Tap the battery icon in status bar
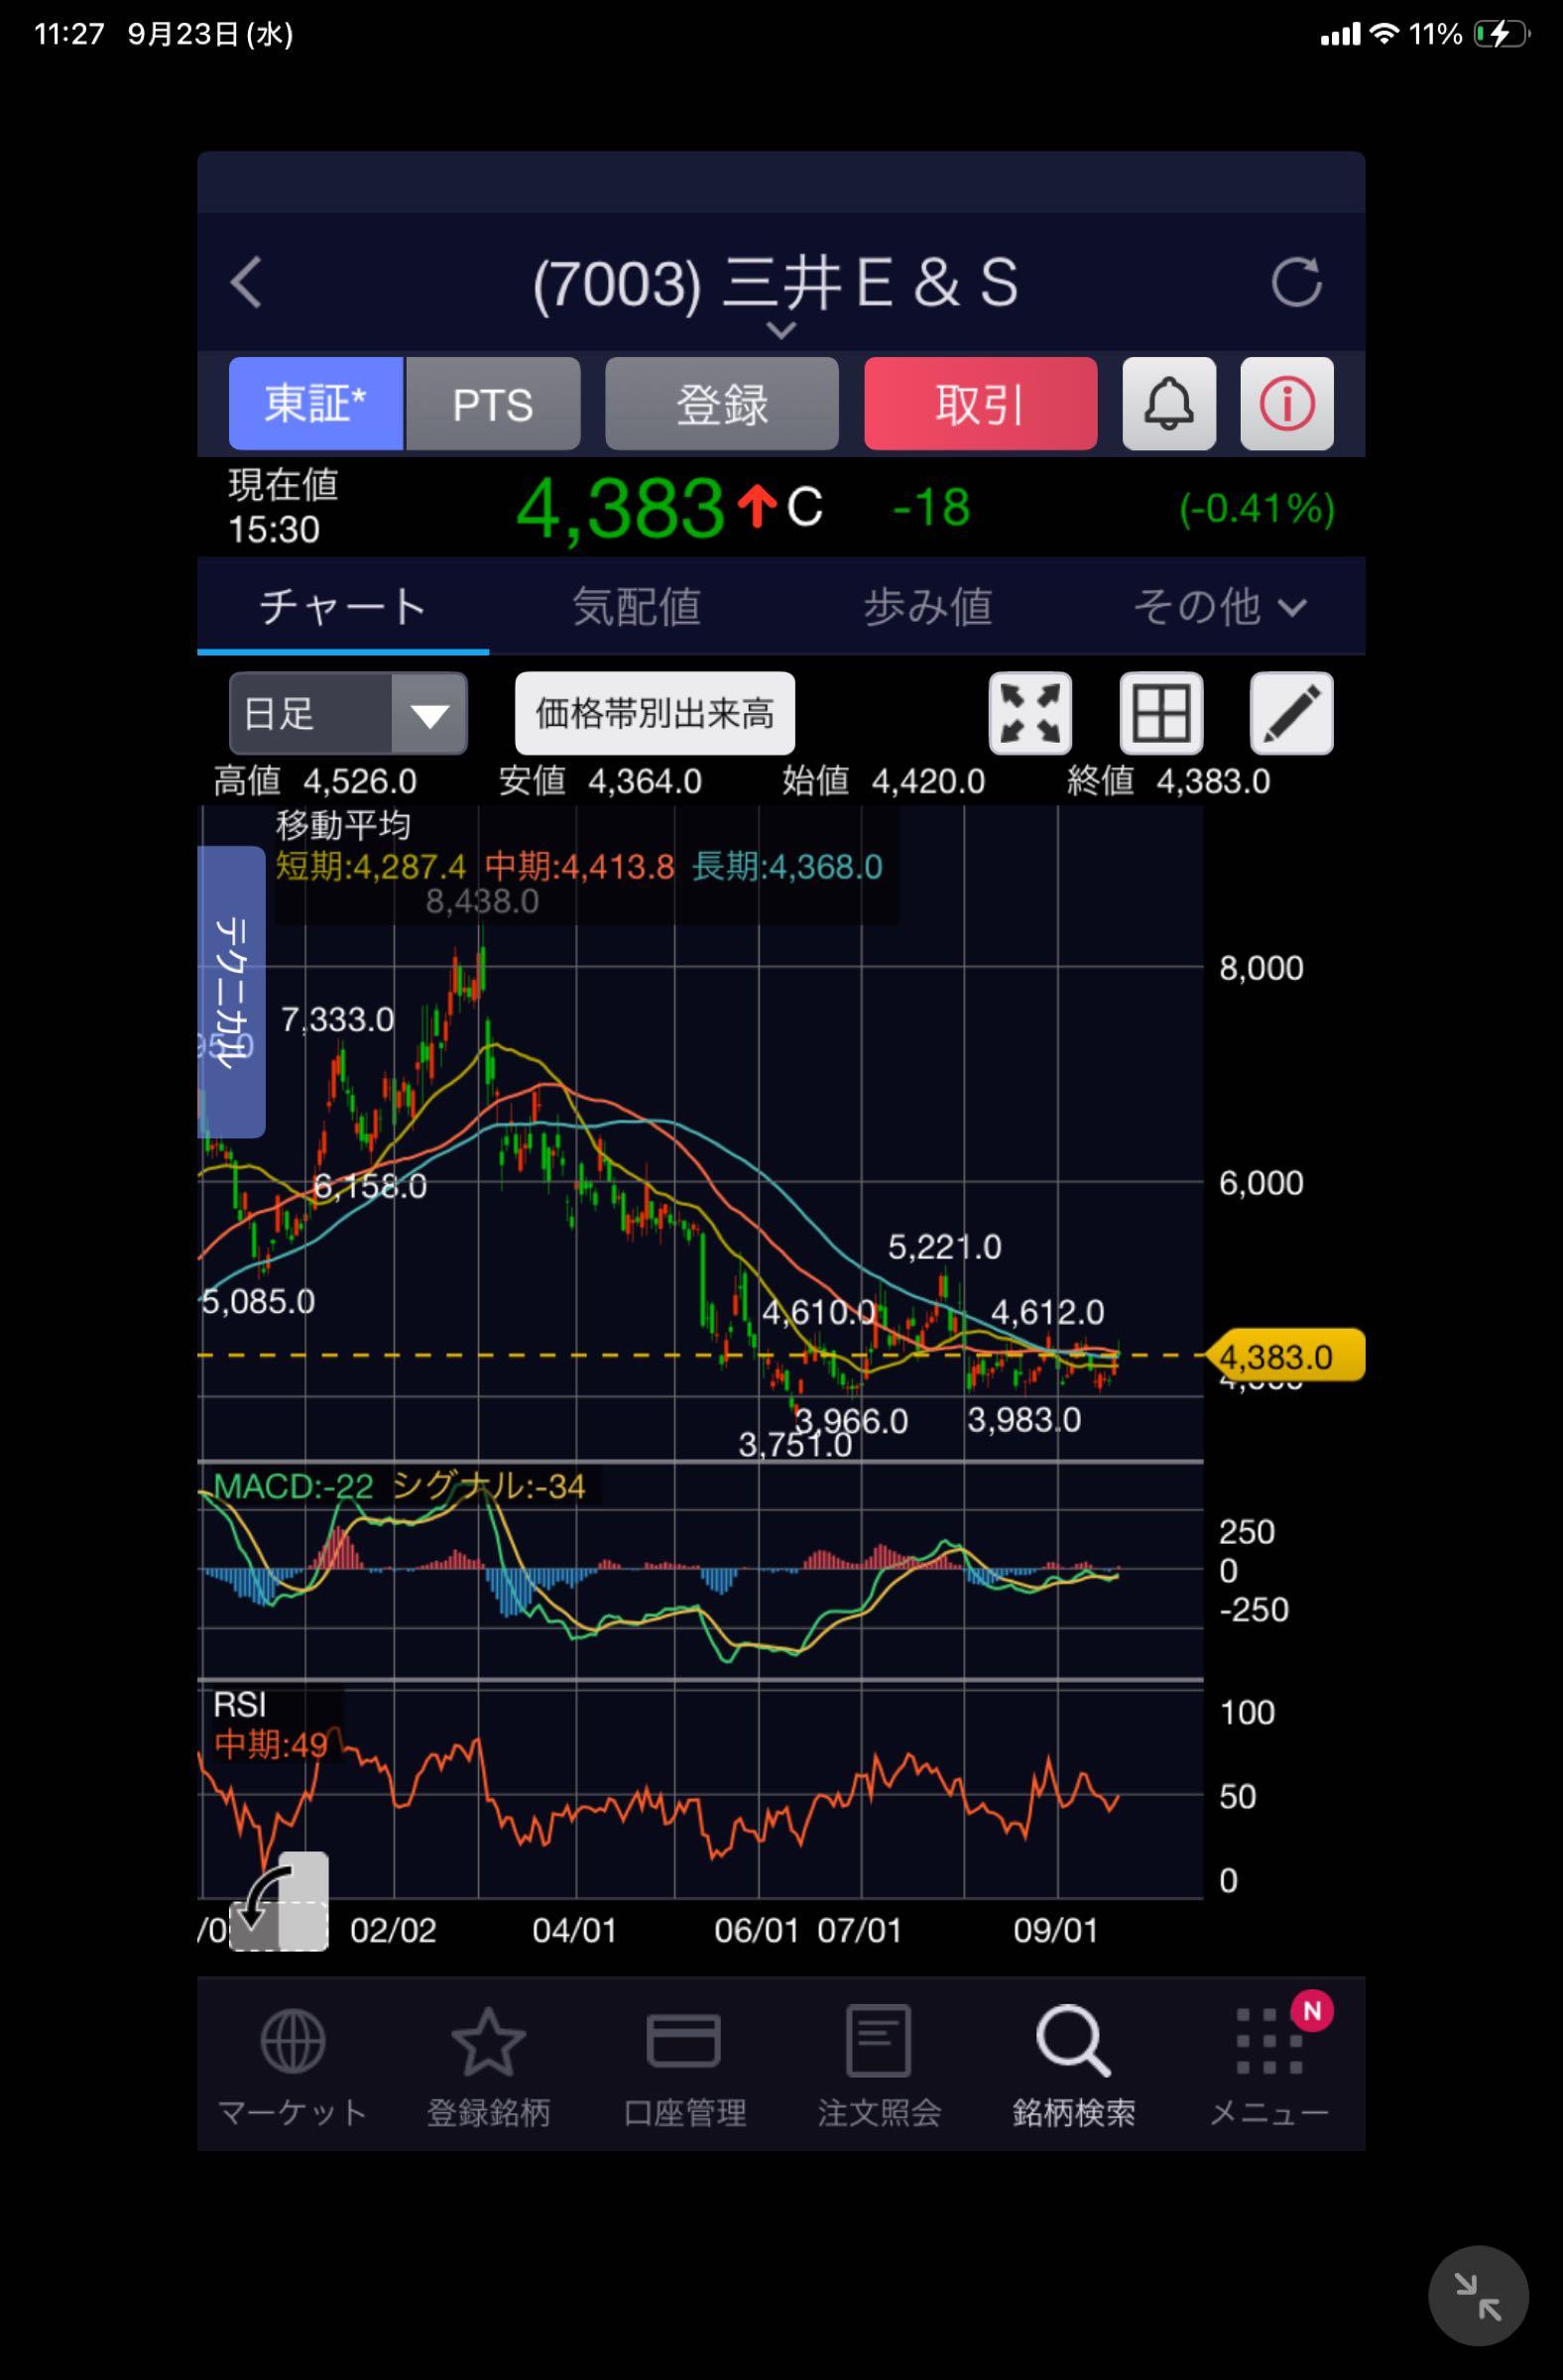 pyautogui.click(x=1503, y=34)
